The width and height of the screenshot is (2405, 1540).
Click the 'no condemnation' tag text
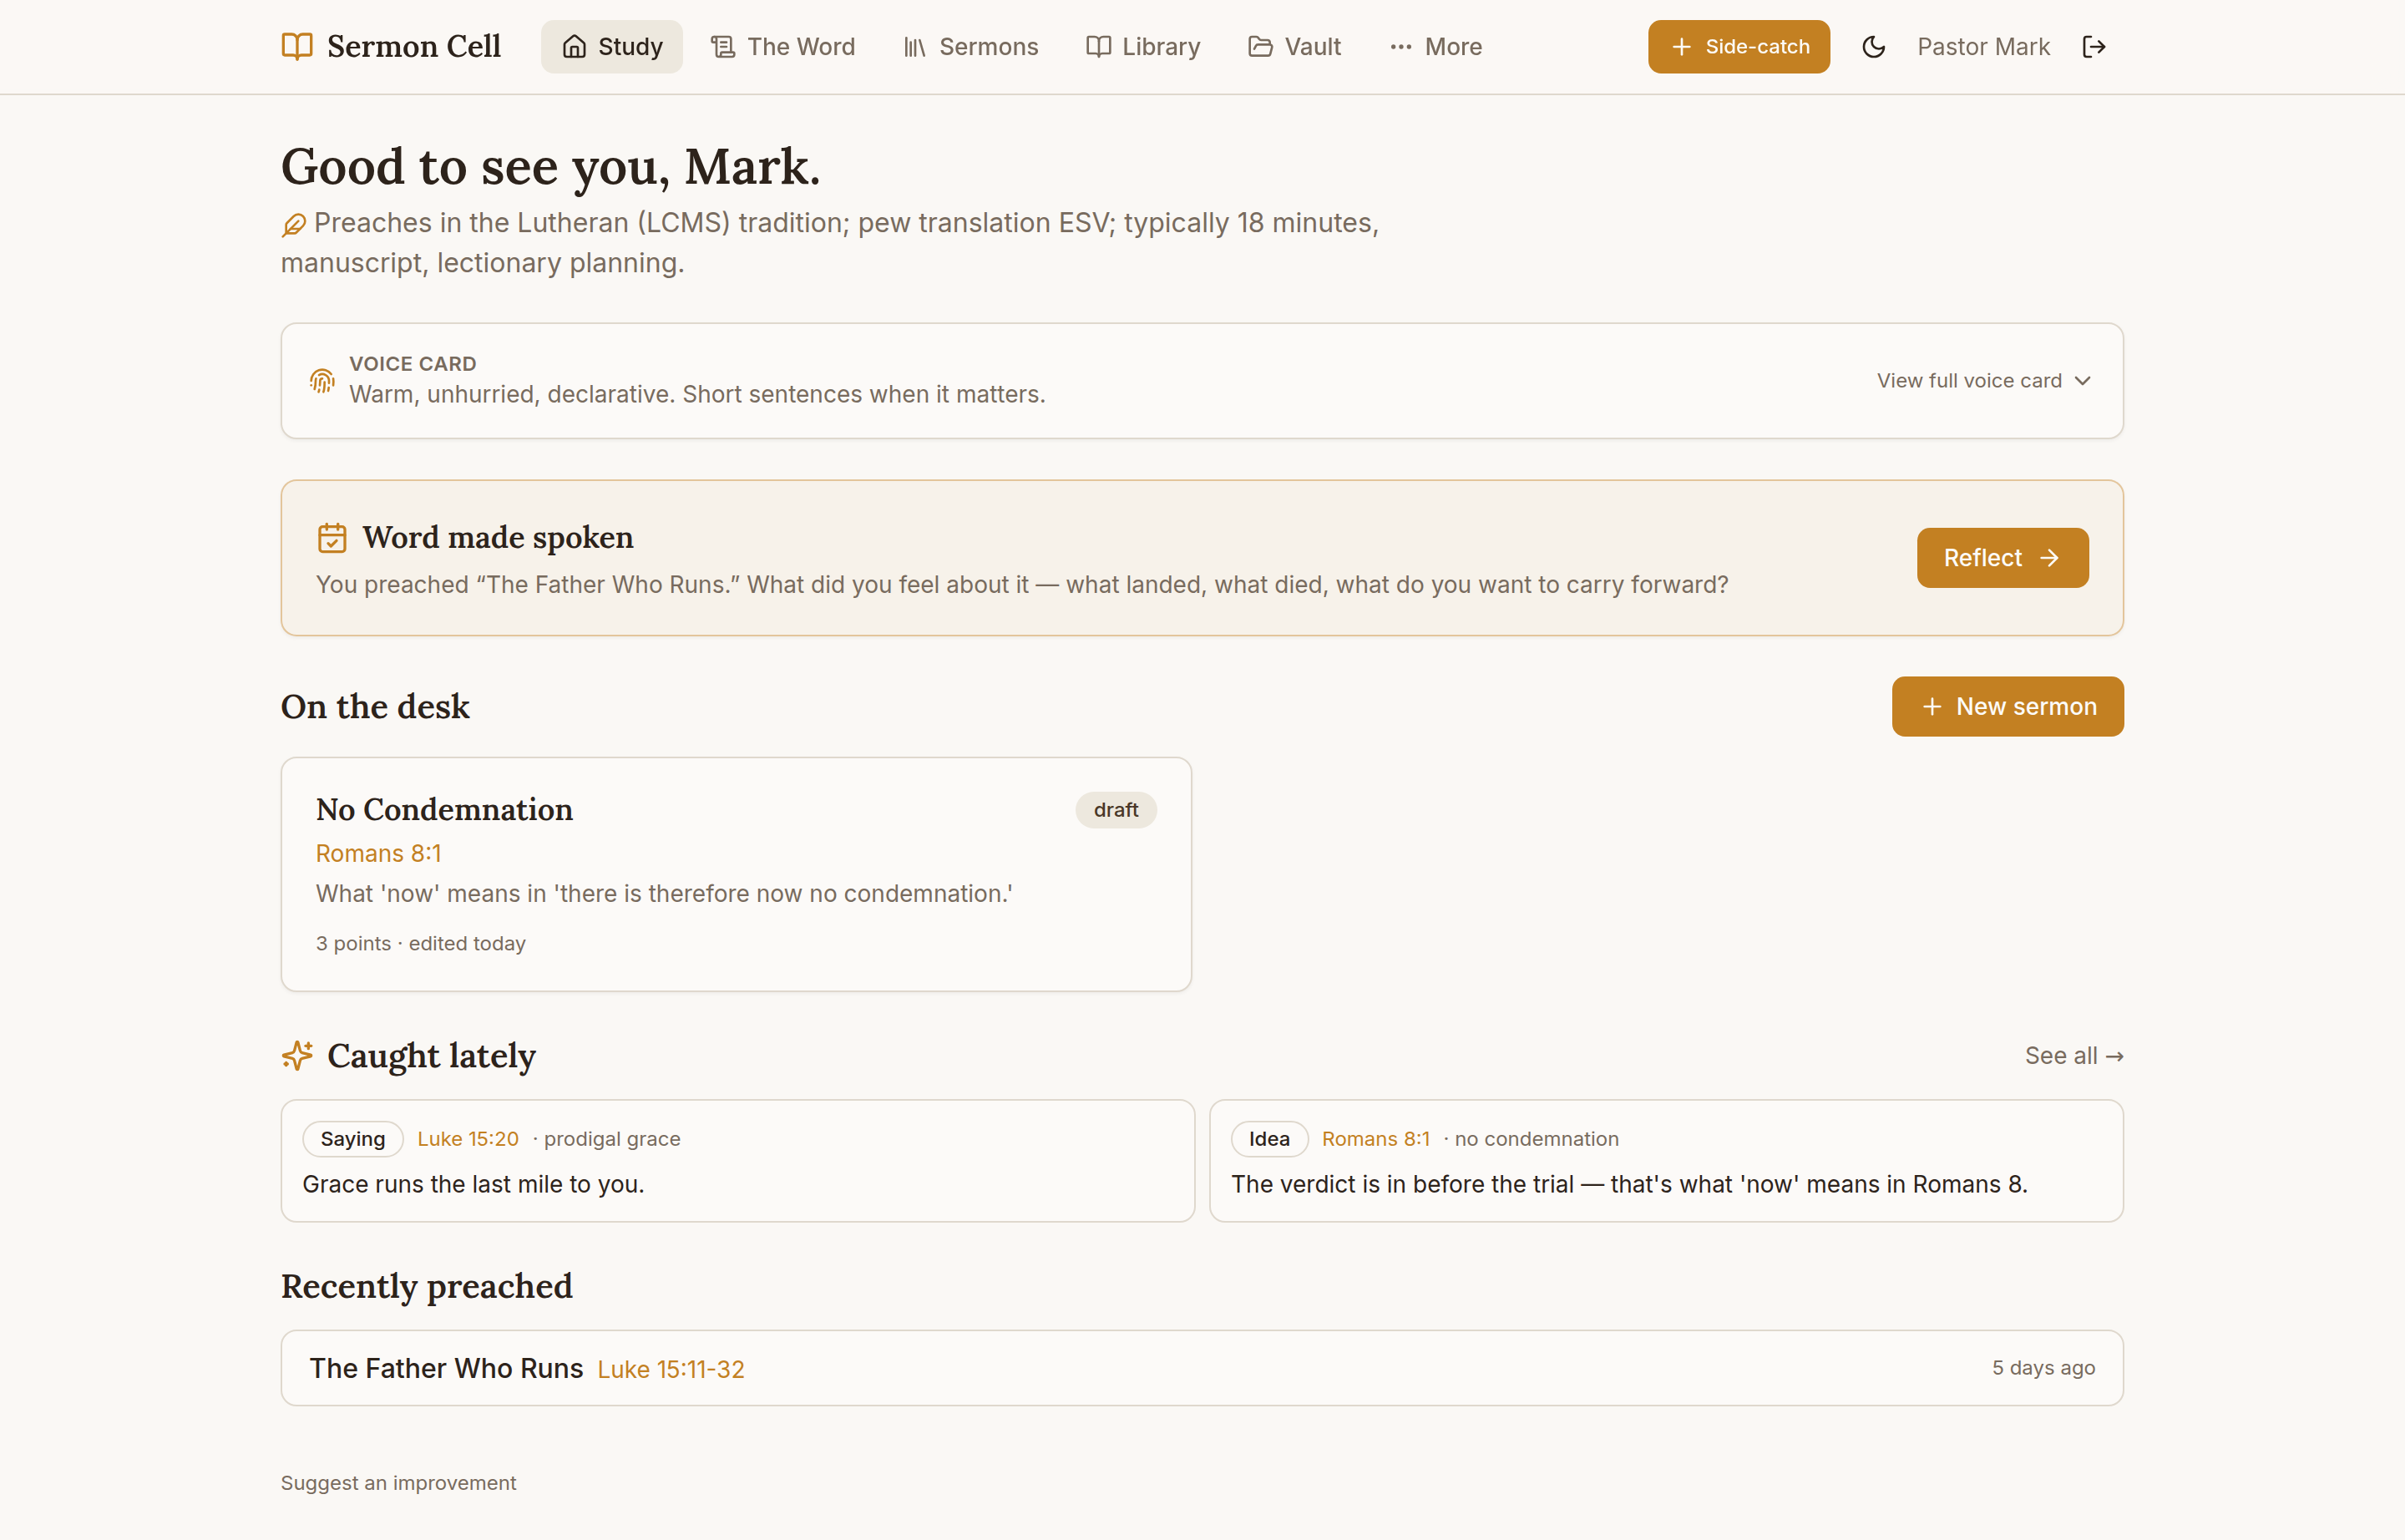pyautogui.click(x=1536, y=1139)
